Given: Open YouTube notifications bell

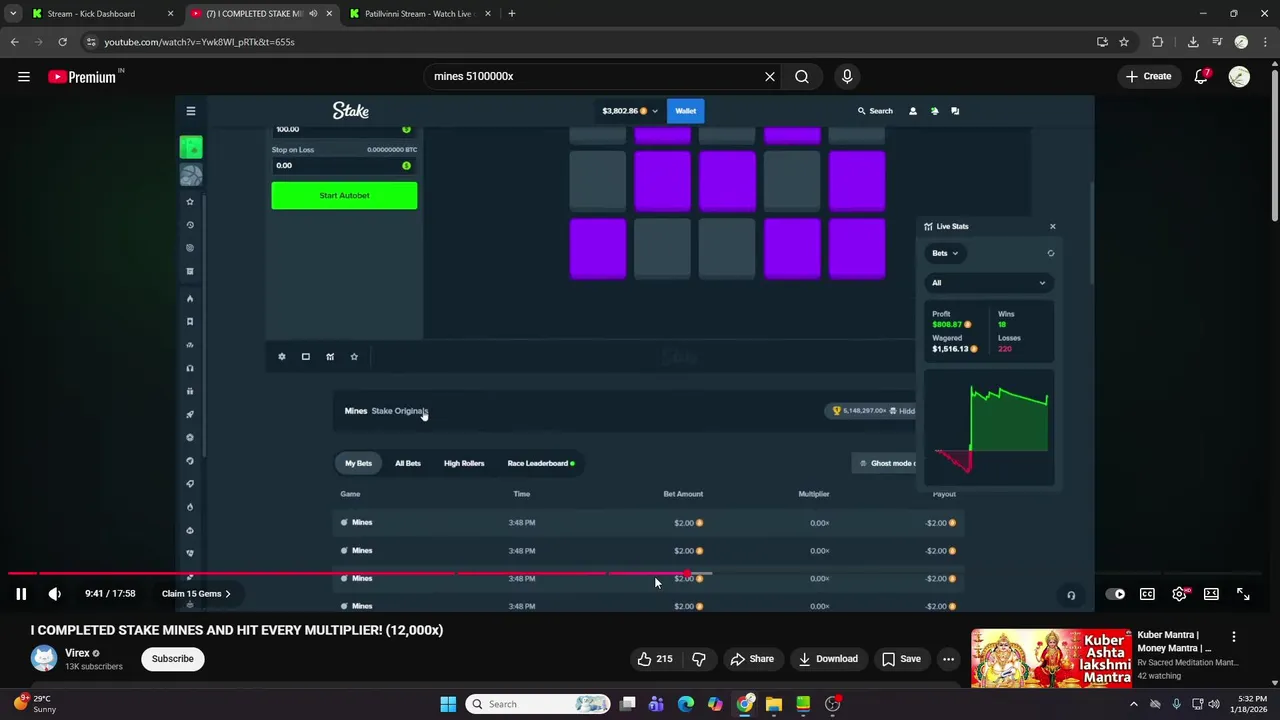Looking at the screenshot, I should point(1201,76).
